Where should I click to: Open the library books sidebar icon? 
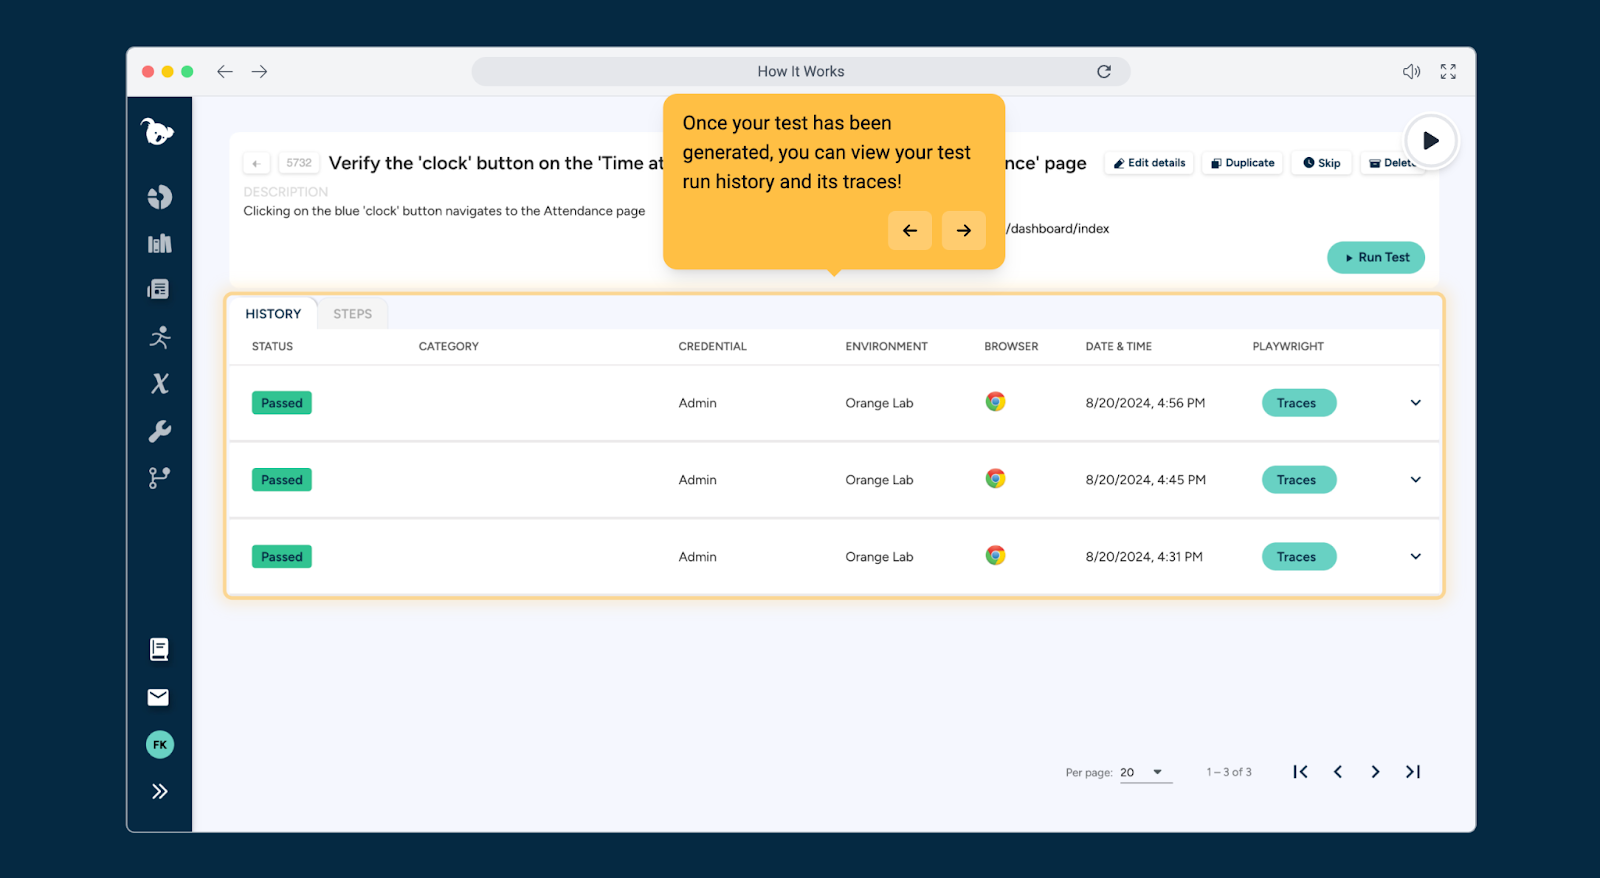[160, 243]
